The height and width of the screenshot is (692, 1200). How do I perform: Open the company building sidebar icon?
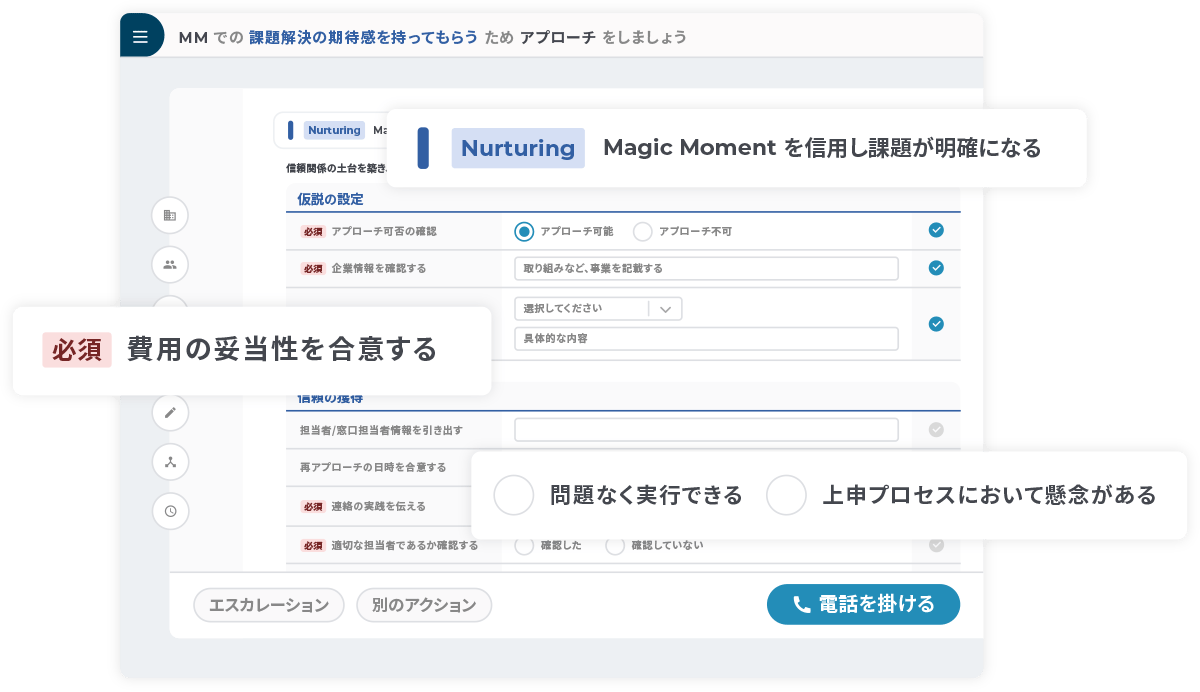point(170,215)
